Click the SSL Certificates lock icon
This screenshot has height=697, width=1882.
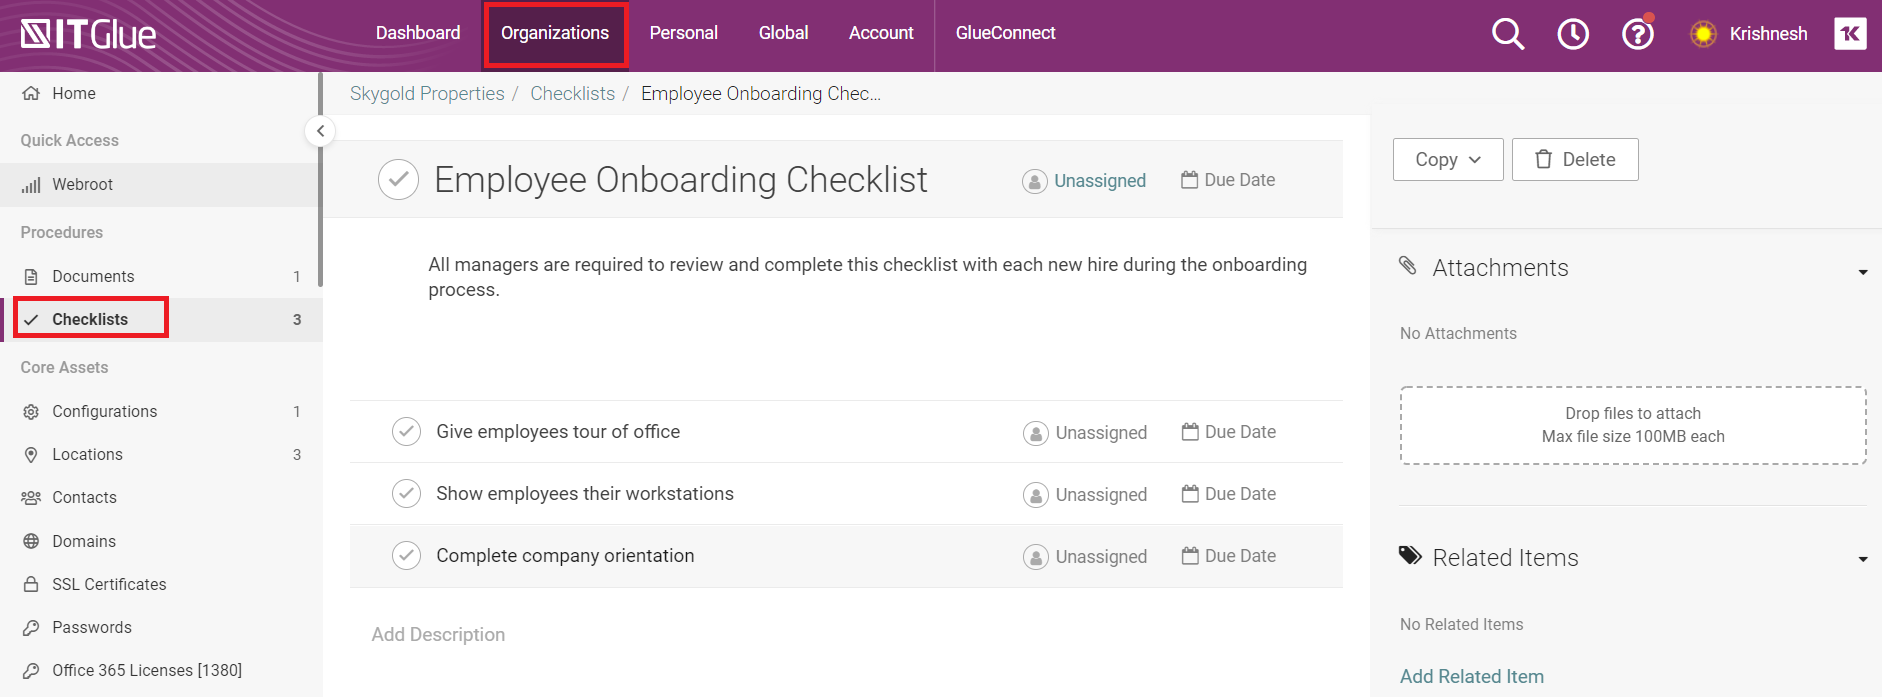pos(31,584)
